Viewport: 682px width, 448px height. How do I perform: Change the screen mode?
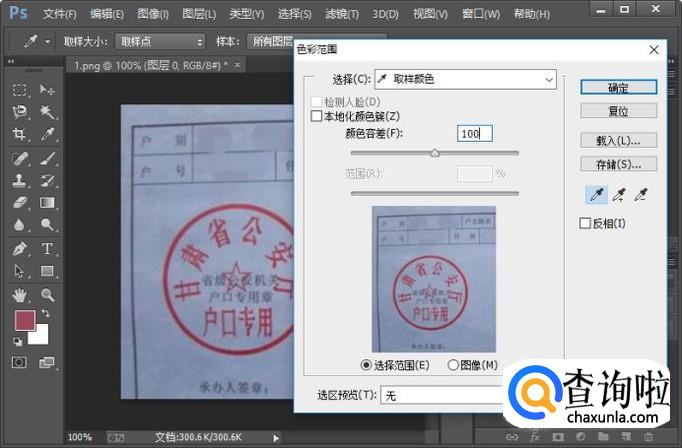point(47,362)
